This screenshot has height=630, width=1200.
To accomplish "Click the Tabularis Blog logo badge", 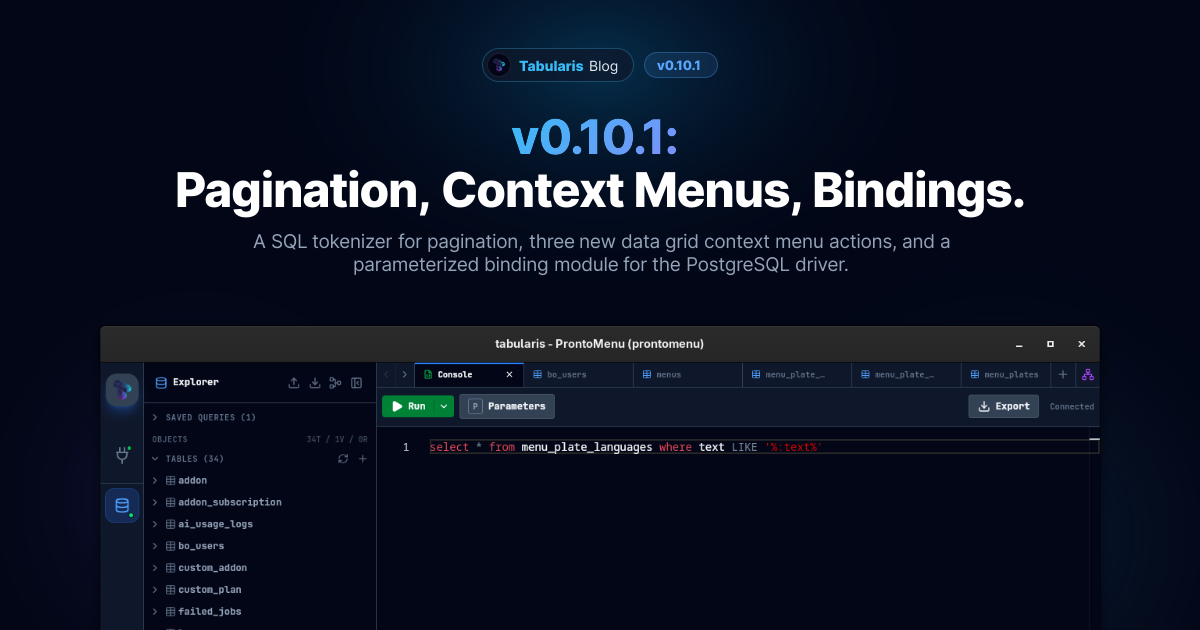I will coord(499,66).
